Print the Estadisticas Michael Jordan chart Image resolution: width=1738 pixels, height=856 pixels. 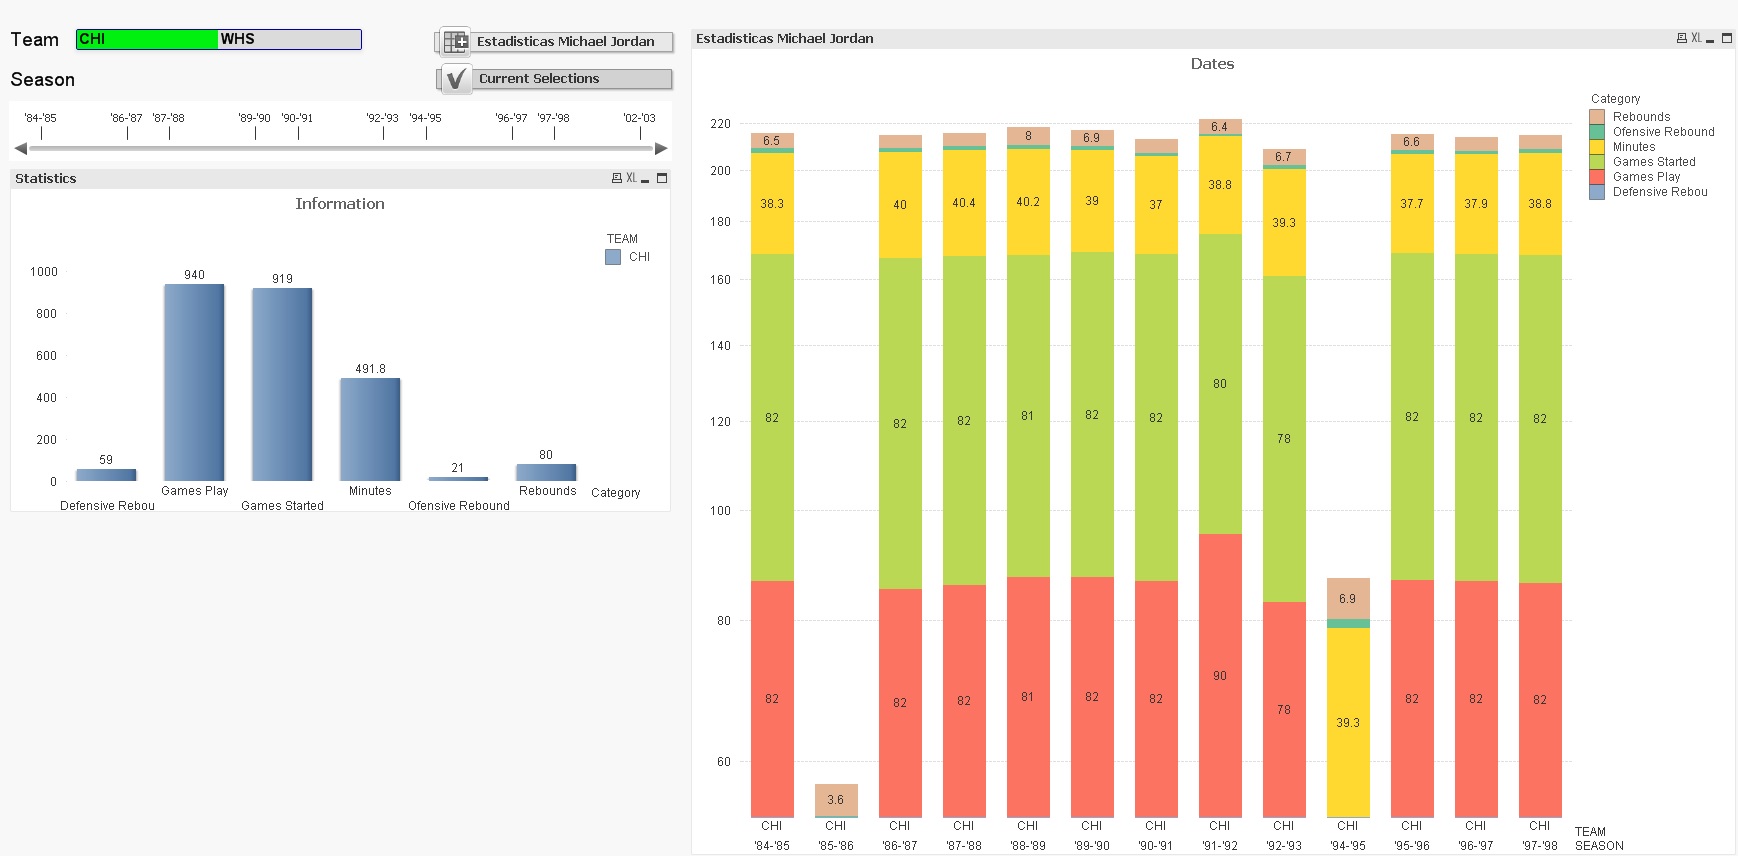point(1681,38)
